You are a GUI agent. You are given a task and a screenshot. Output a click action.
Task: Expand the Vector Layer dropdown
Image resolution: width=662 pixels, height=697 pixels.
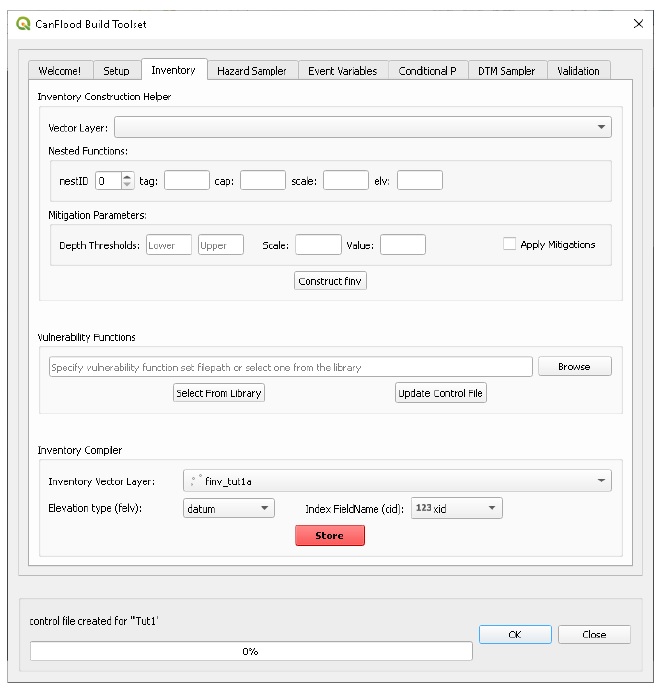(x=363, y=127)
